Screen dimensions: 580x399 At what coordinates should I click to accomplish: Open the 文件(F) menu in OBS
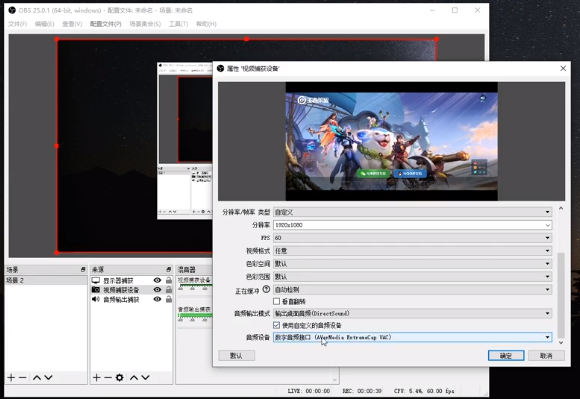(x=17, y=24)
